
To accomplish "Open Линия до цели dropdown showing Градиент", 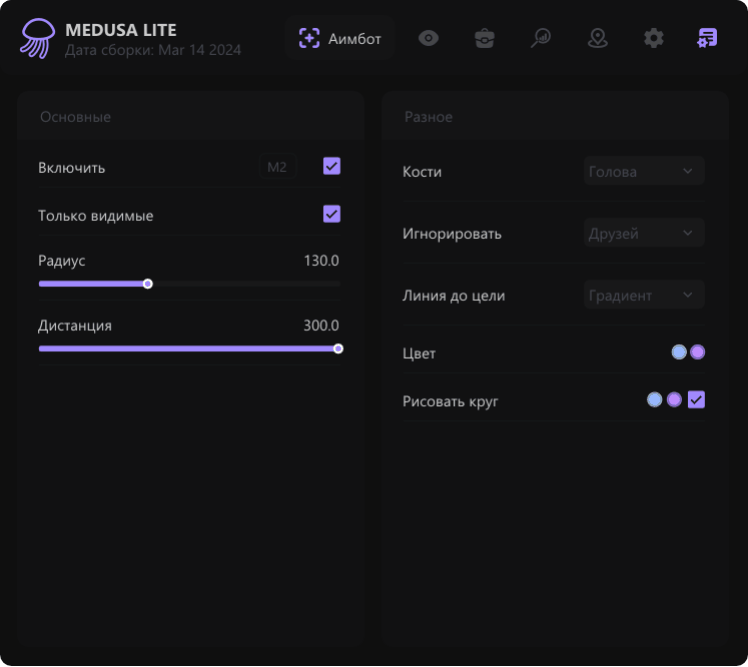I will click(x=644, y=295).
